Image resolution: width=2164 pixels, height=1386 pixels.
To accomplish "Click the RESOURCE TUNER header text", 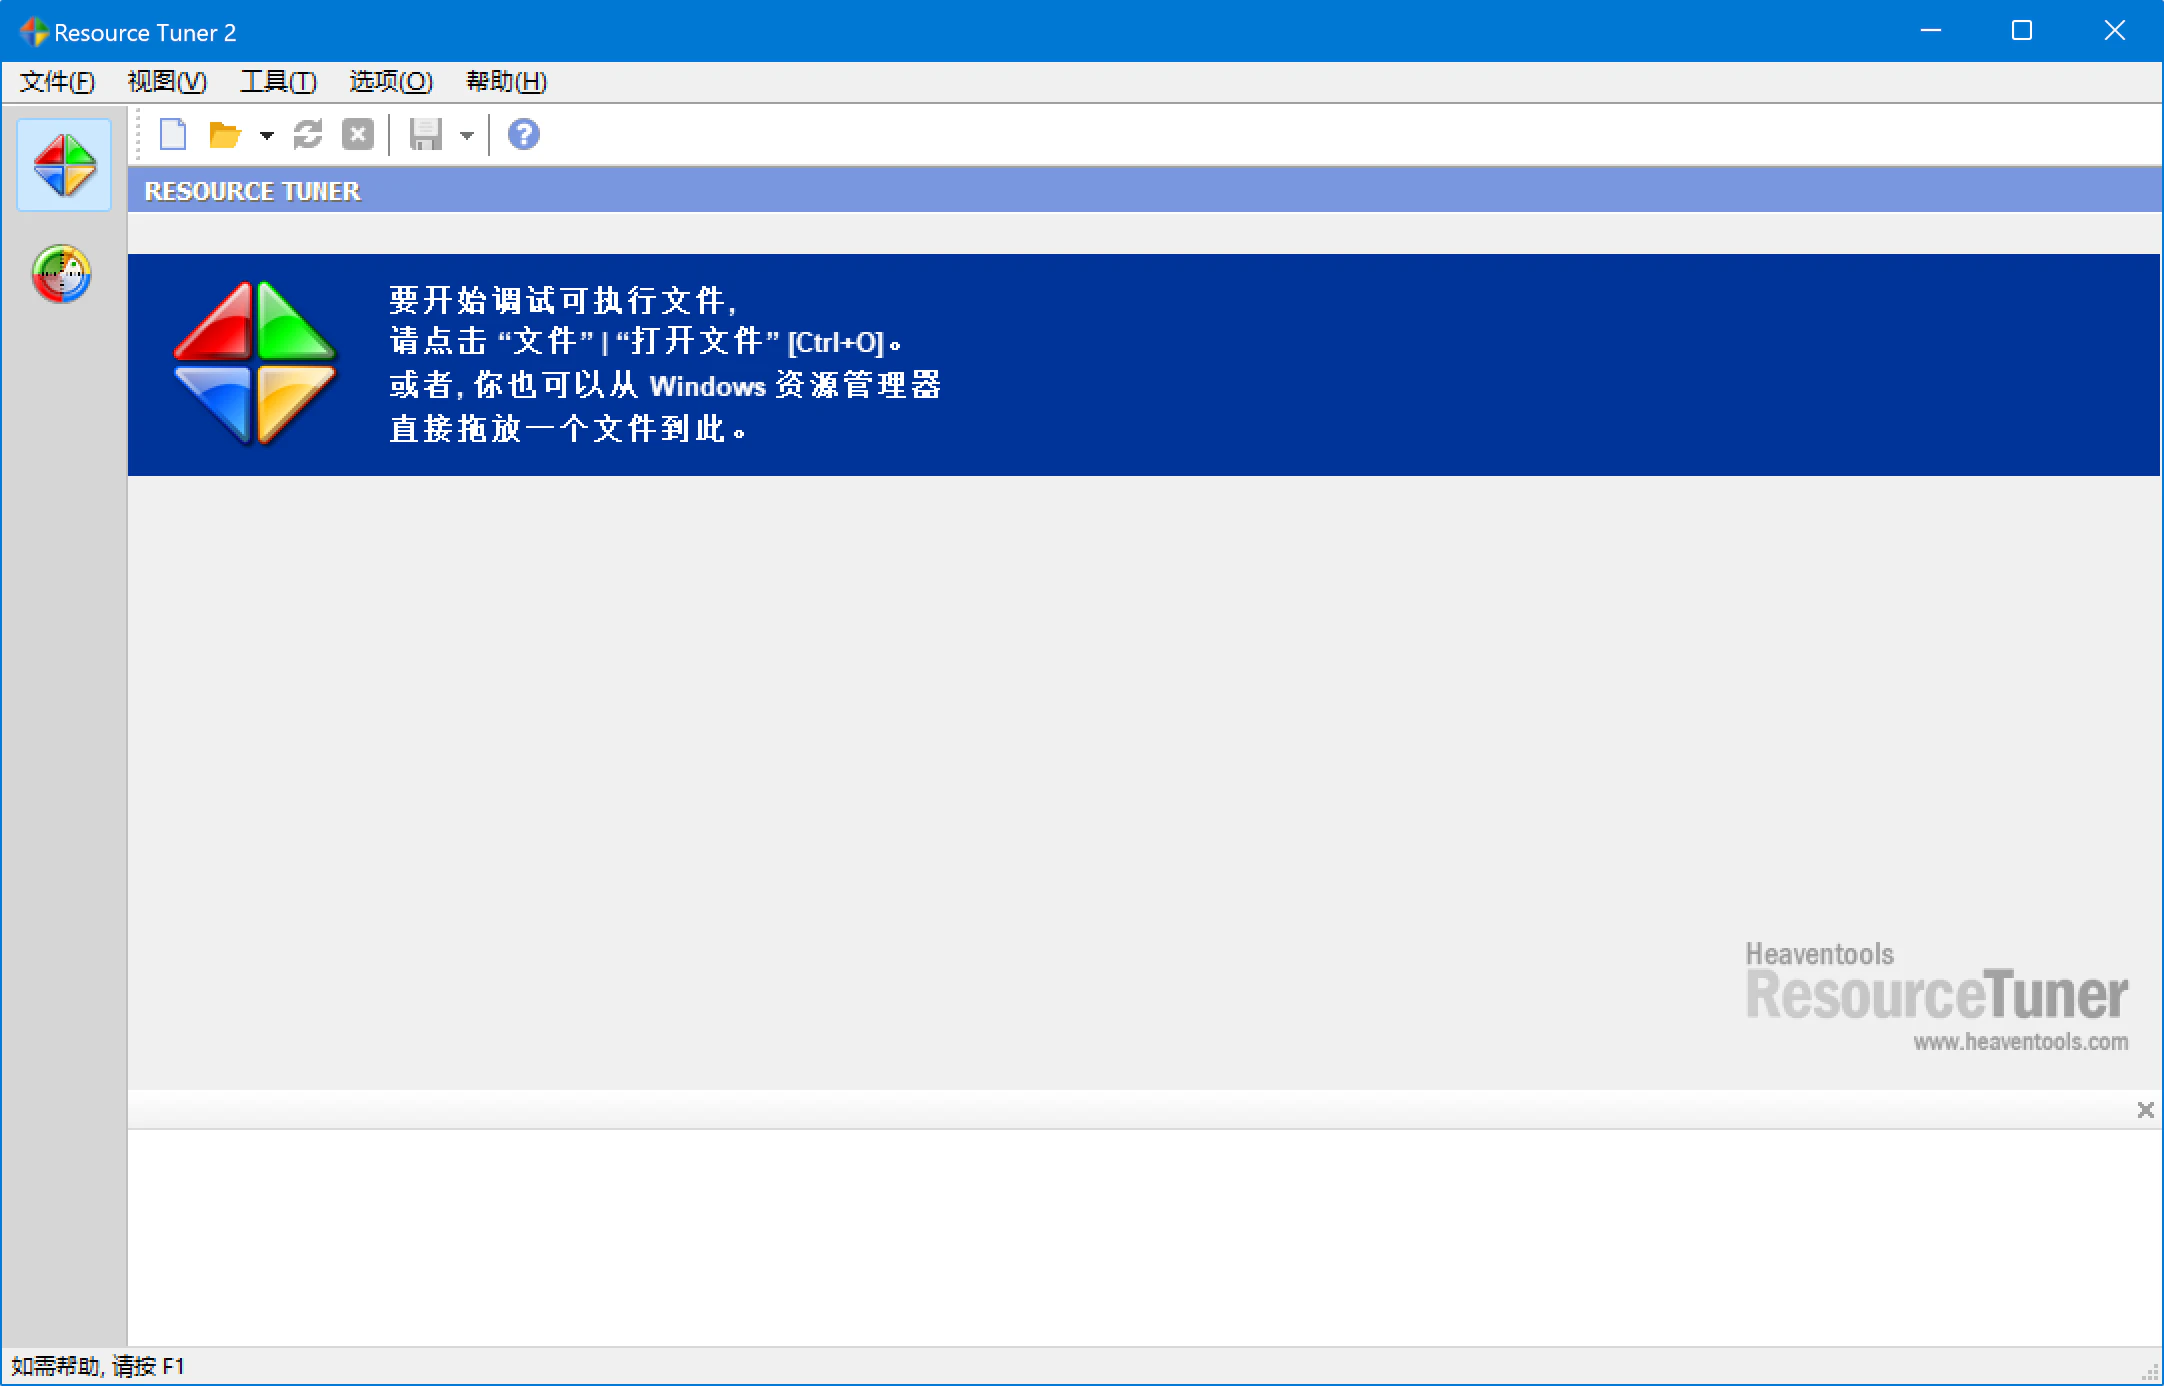I will click(252, 191).
